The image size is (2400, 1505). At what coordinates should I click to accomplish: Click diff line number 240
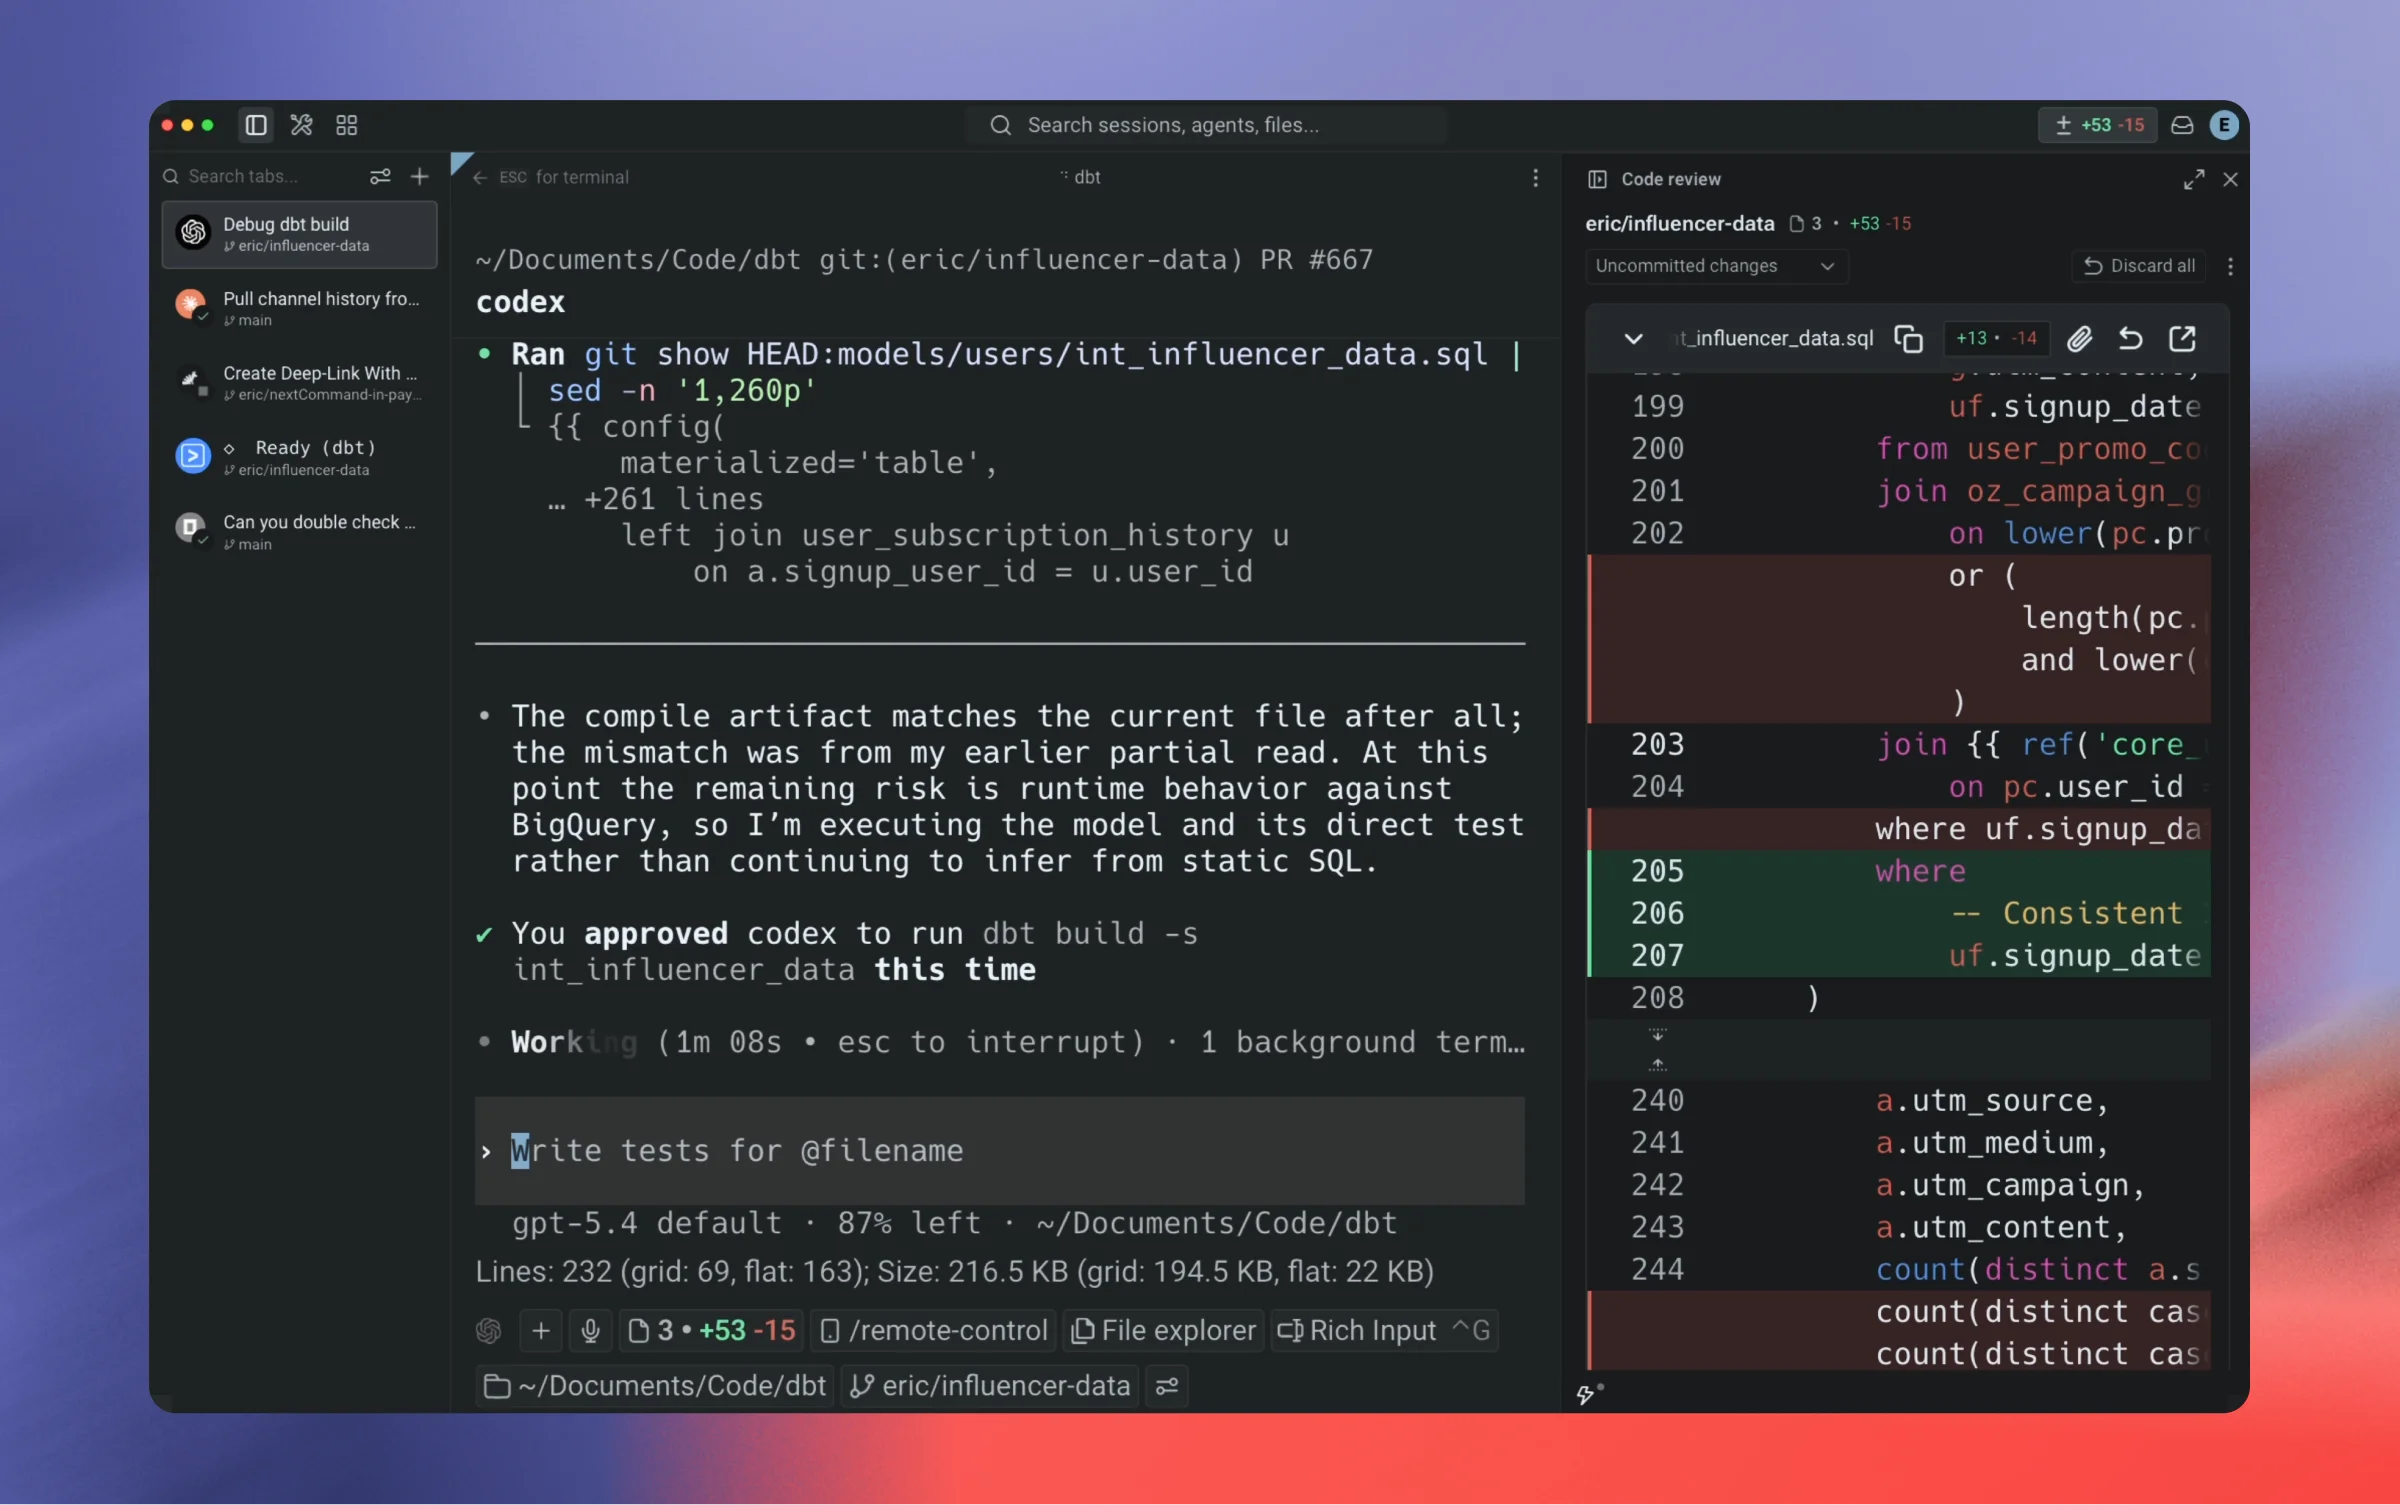coord(1658,1101)
